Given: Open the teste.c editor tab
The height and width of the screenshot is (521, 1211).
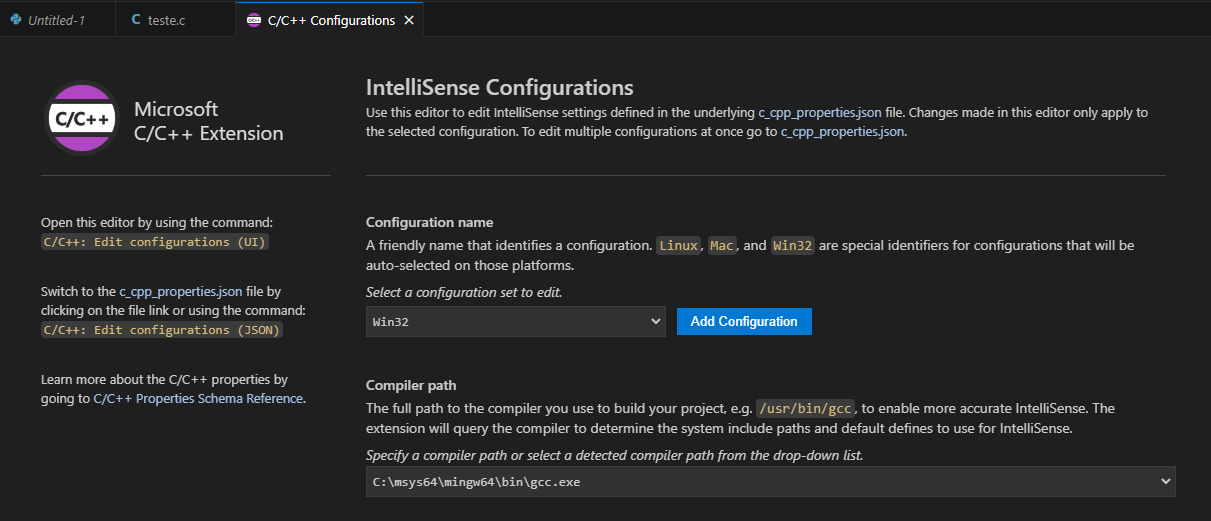Looking at the screenshot, I should [166, 20].
